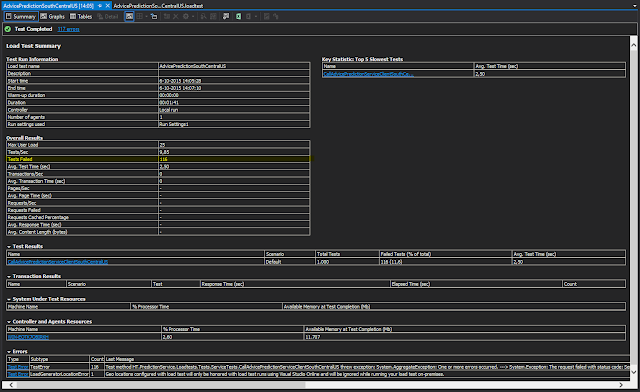640x392 pixels.
Task: Click the Duration row label
Action: tap(16, 102)
